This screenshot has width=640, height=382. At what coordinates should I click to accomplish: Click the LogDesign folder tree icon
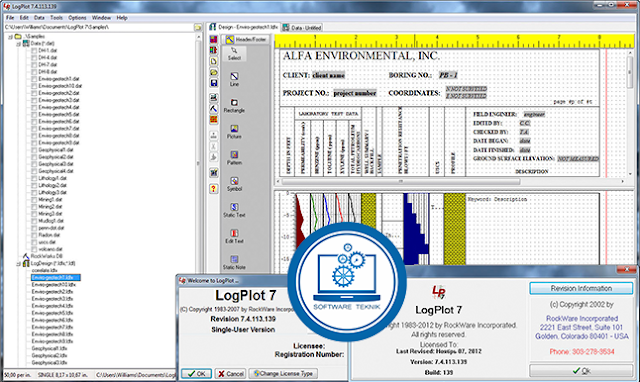(x=26, y=263)
